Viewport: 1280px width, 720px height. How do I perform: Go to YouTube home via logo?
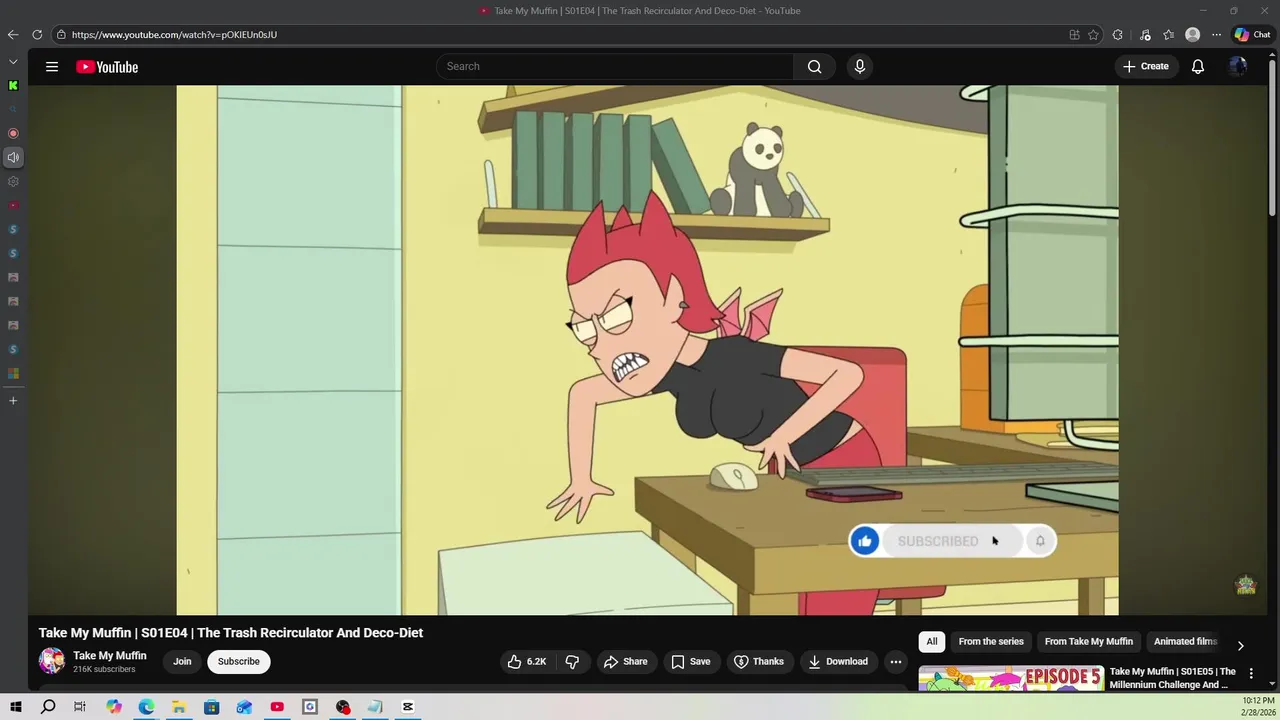click(x=107, y=67)
